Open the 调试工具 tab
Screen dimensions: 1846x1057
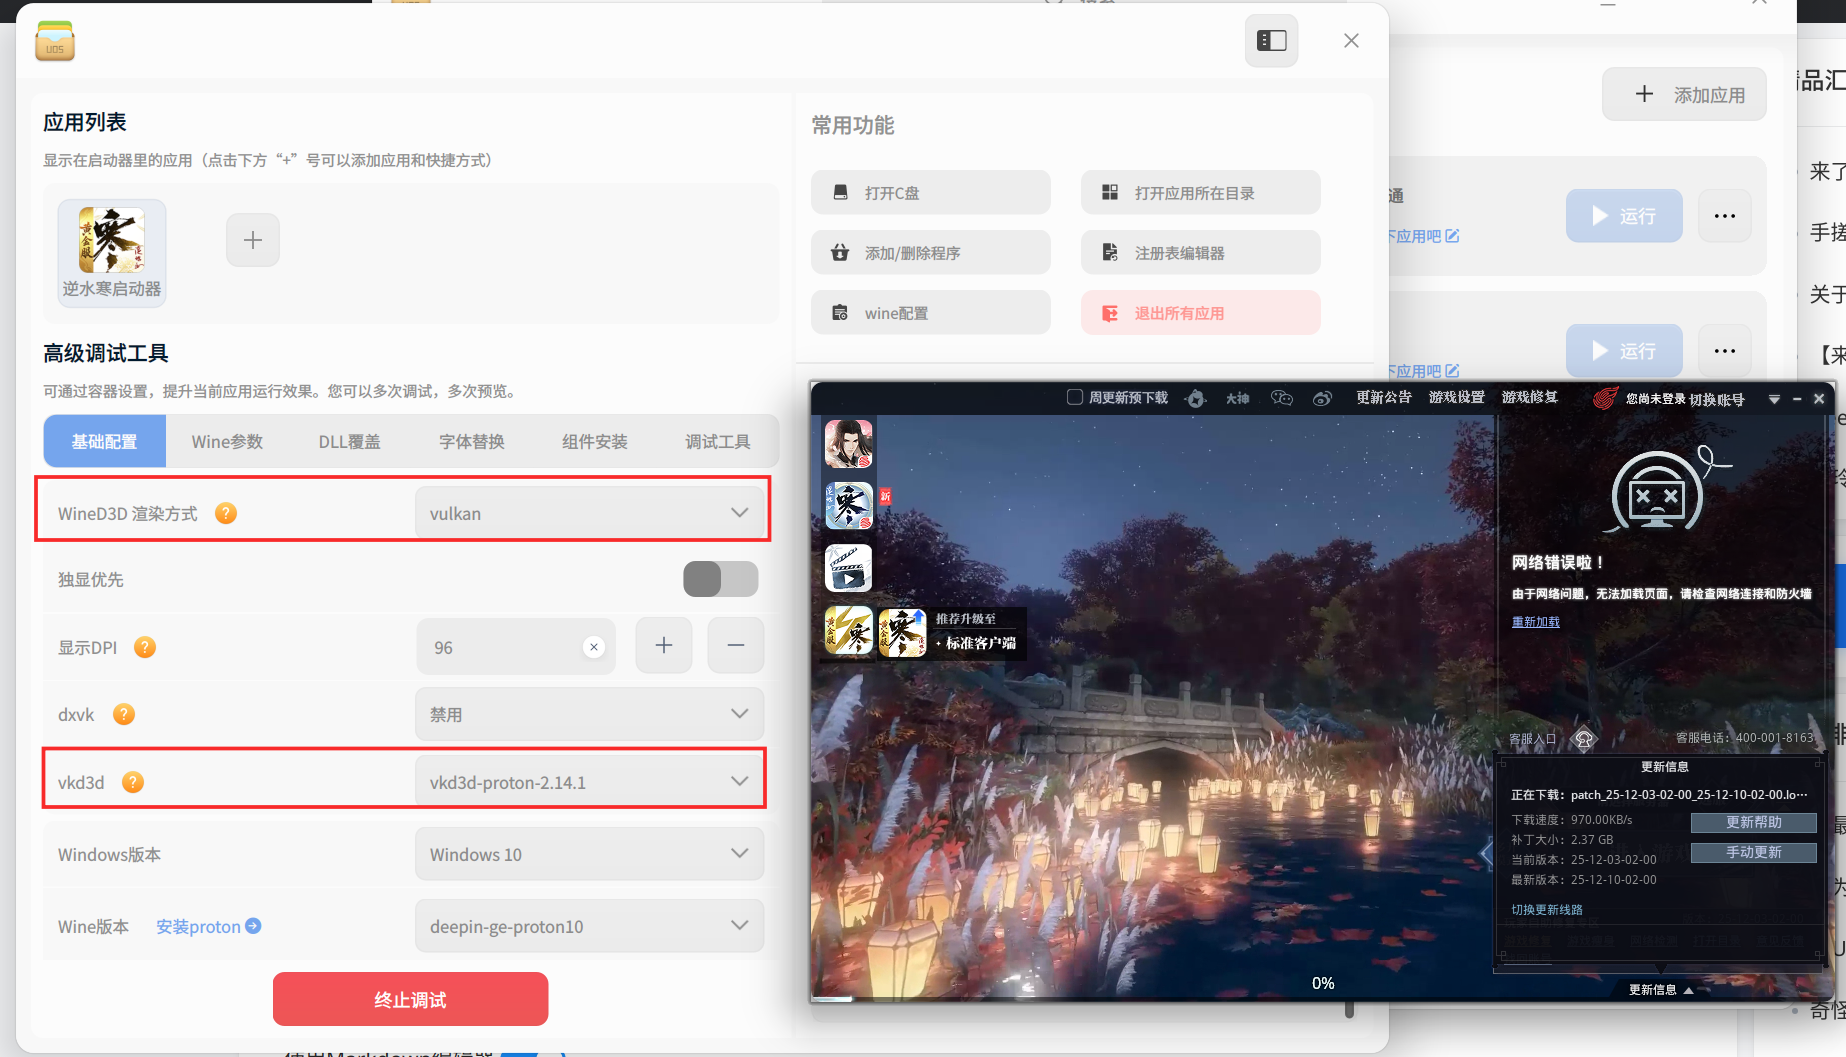[717, 441]
